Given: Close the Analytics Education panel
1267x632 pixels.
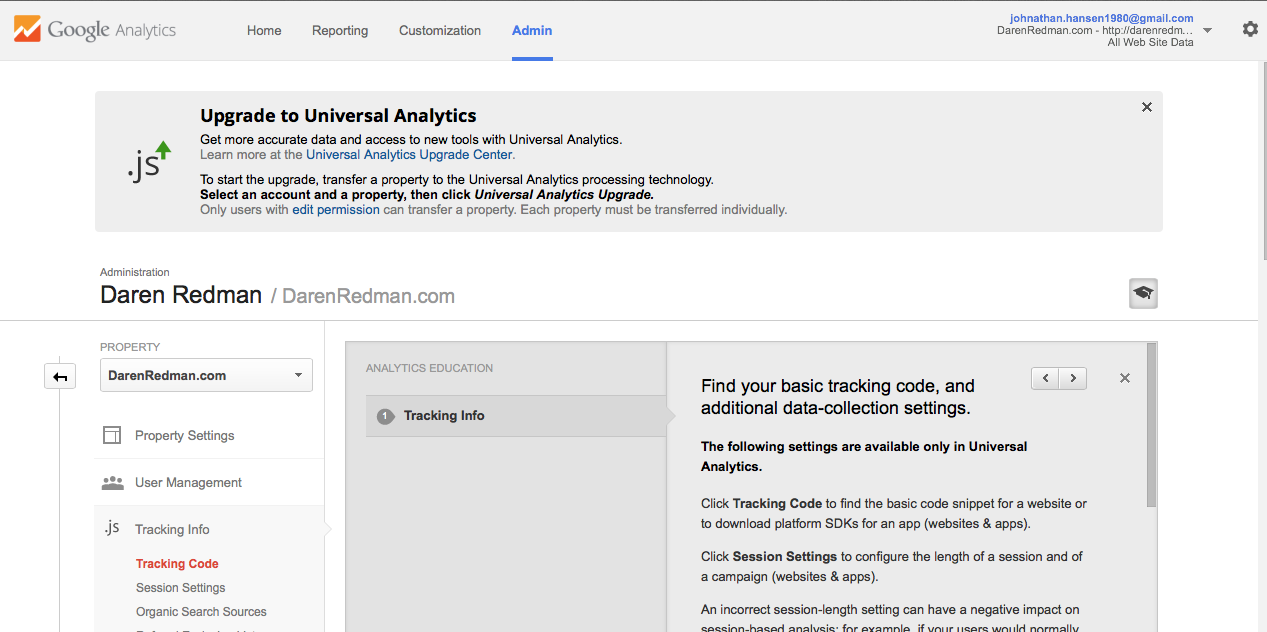Looking at the screenshot, I should point(1125,378).
